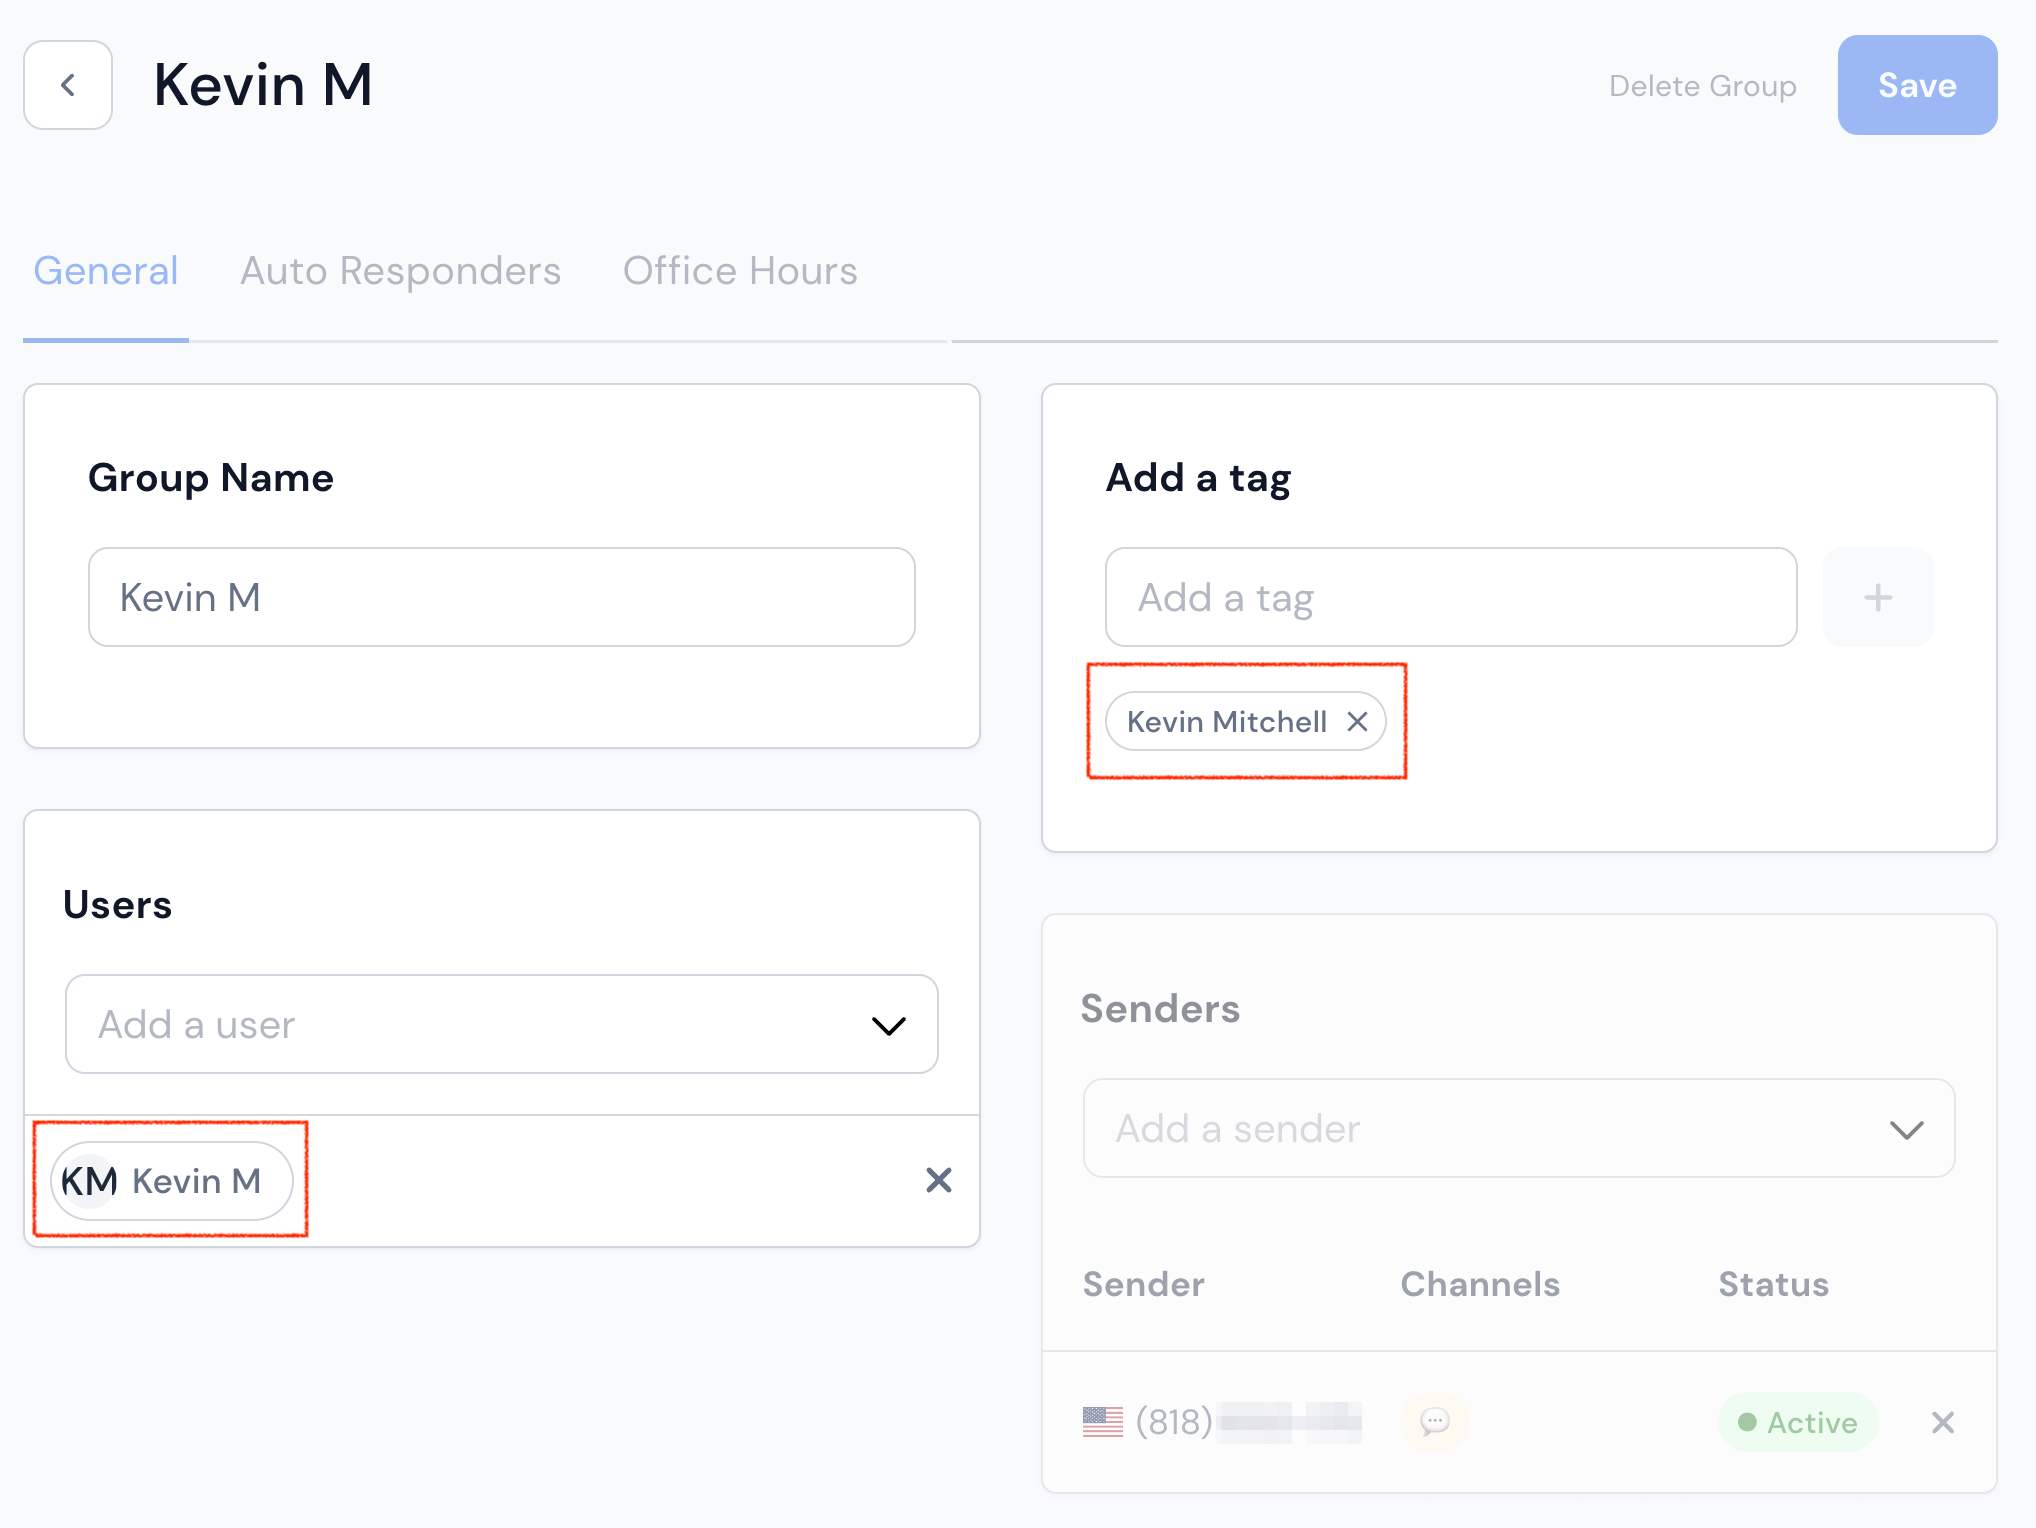Focus the Add a tag input
This screenshot has width=2036, height=1528.
coord(1451,597)
